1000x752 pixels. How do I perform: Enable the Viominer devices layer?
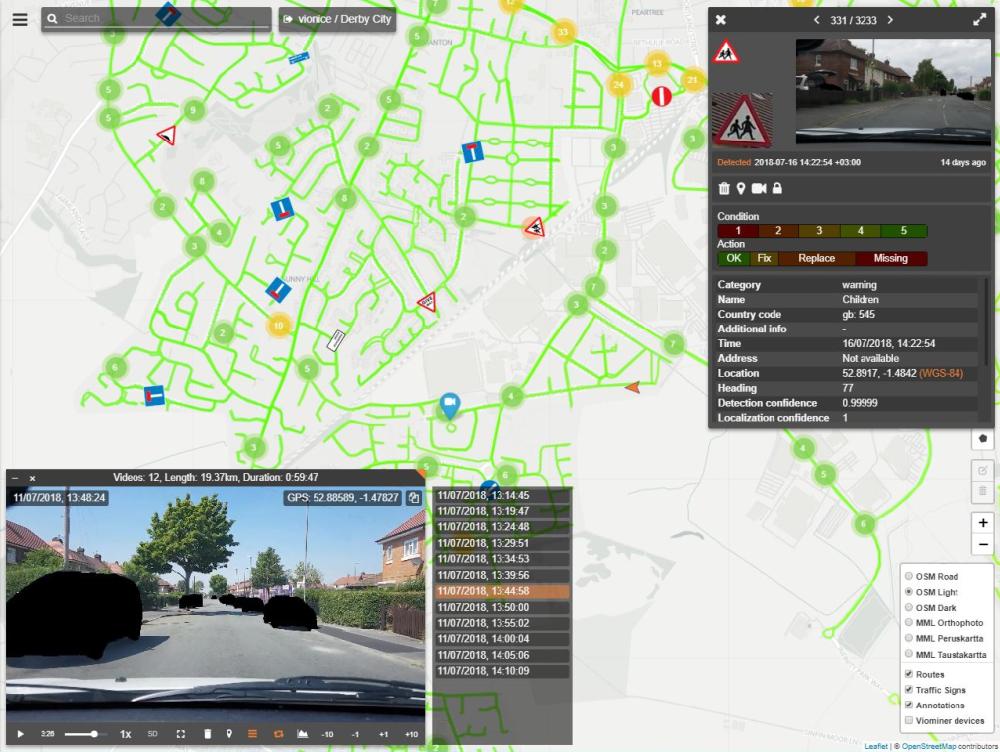point(909,720)
